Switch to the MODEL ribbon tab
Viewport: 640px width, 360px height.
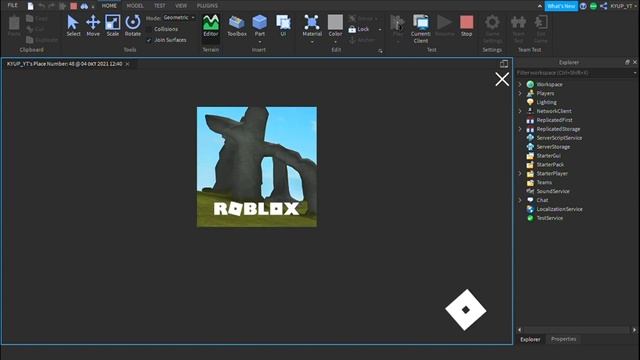135,6
